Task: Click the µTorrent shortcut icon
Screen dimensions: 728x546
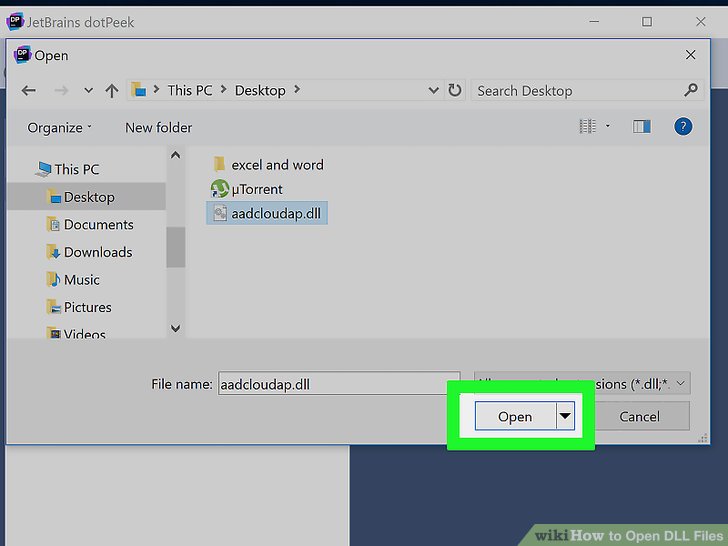Action: pyautogui.click(x=220, y=189)
